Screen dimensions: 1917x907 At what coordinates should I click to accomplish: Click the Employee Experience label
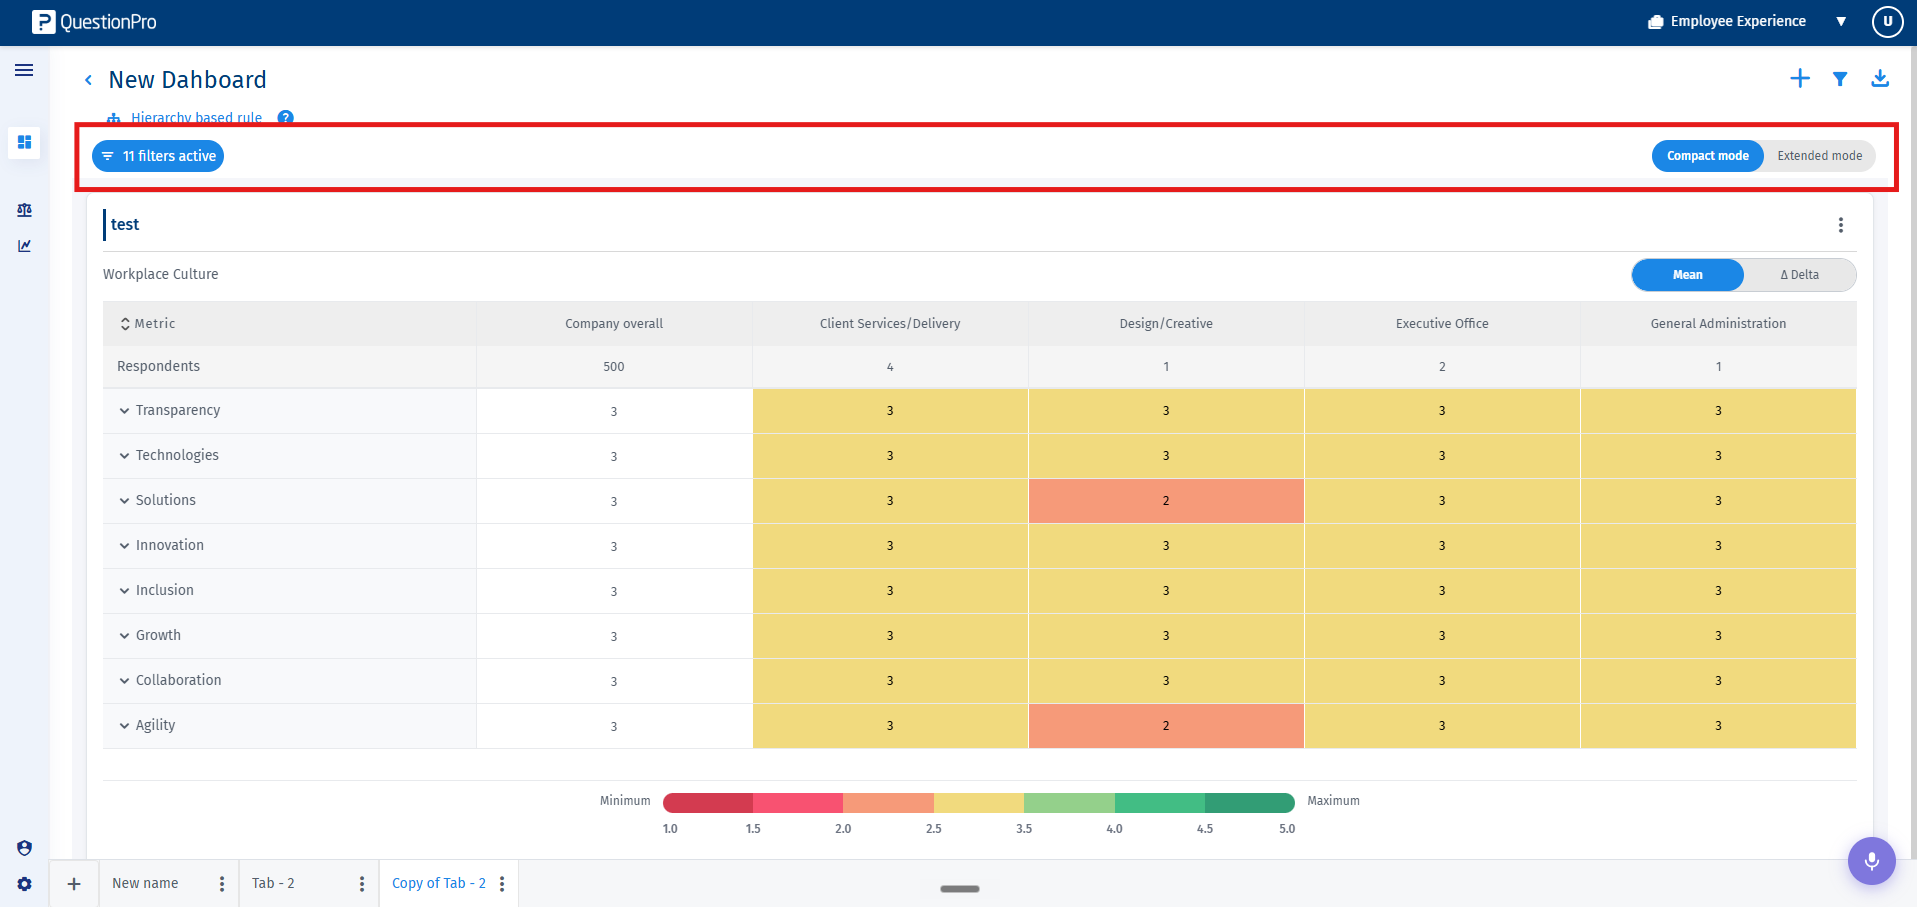pyautogui.click(x=1738, y=21)
